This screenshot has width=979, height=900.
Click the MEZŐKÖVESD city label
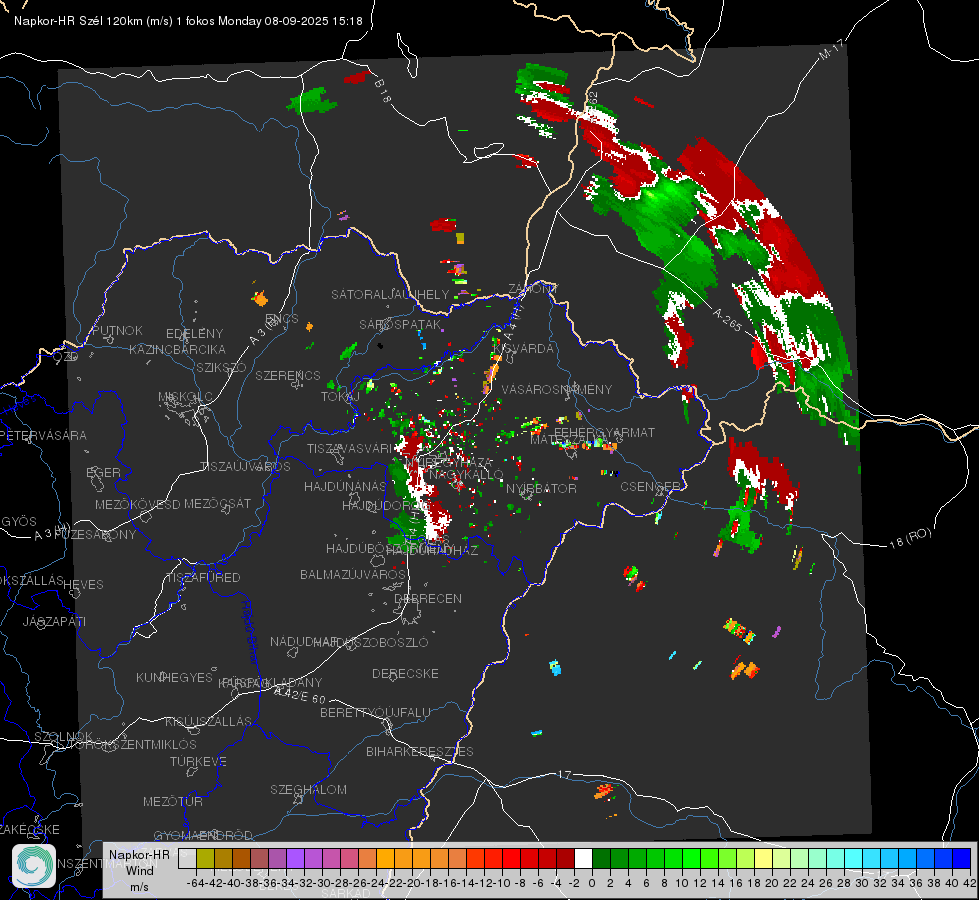[x=137, y=504]
